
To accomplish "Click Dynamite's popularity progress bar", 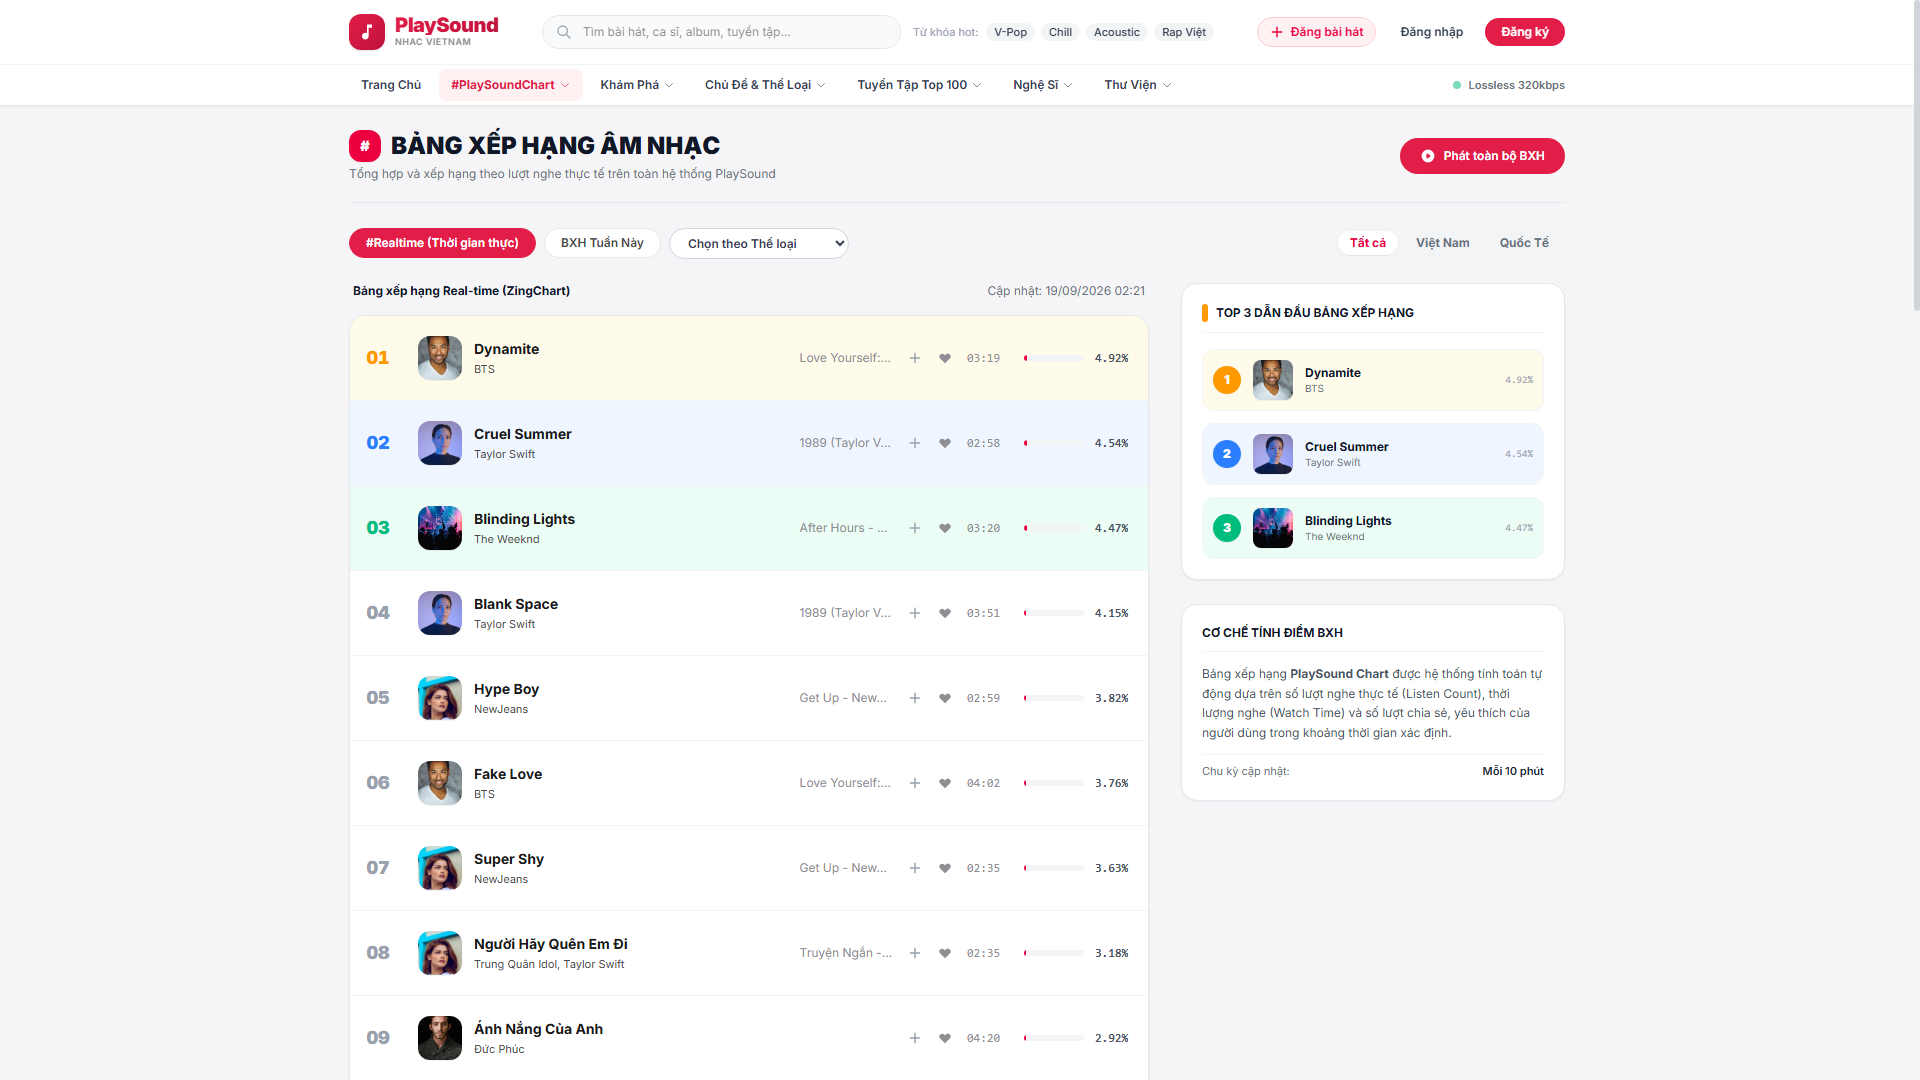I will pos(1053,358).
